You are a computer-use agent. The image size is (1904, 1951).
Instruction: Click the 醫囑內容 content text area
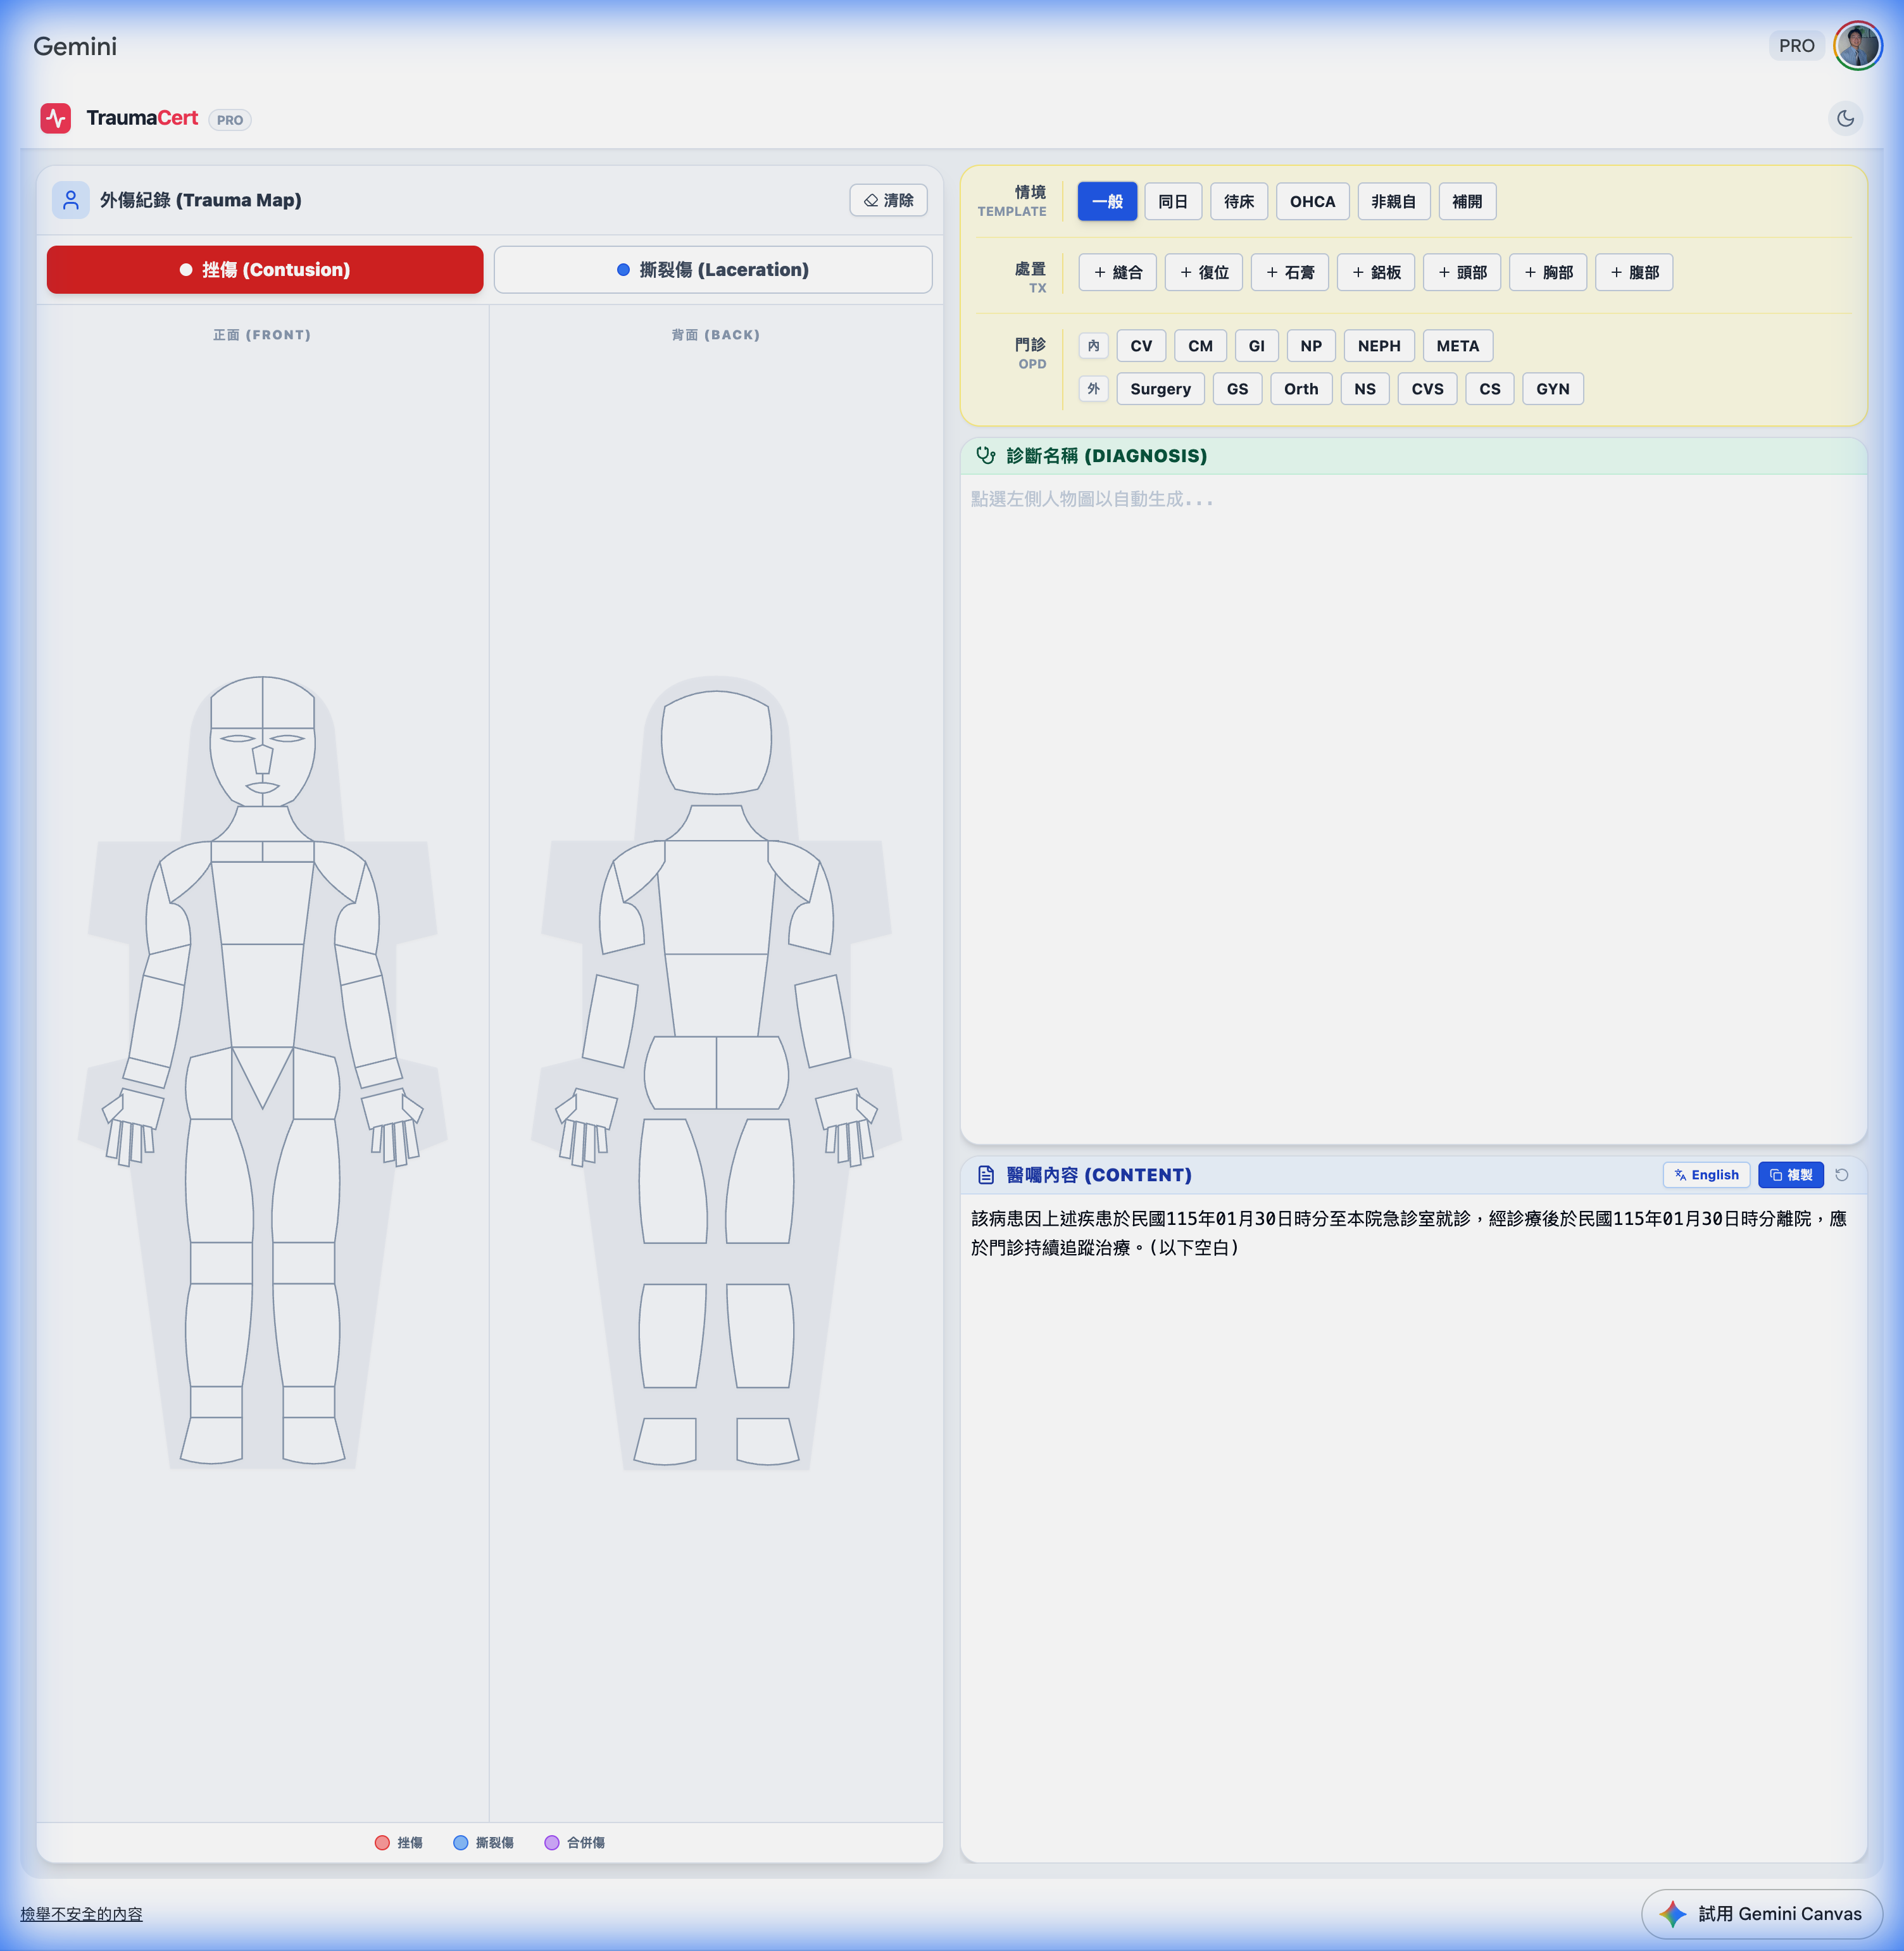(x=1413, y=1527)
